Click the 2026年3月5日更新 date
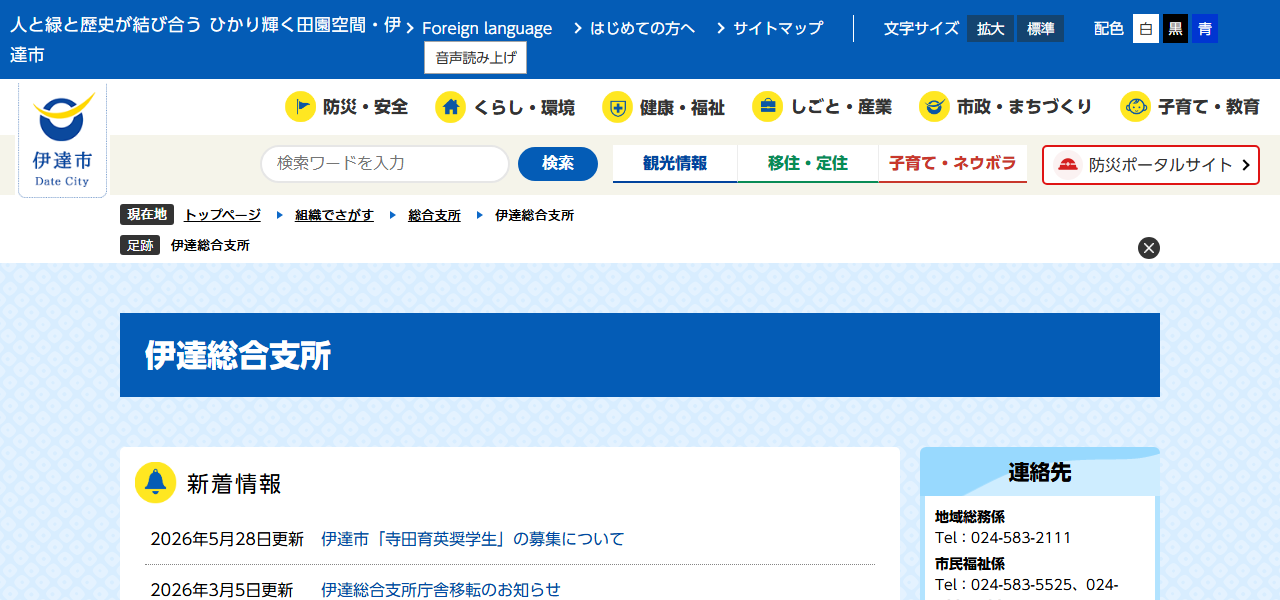 point(222,590)
